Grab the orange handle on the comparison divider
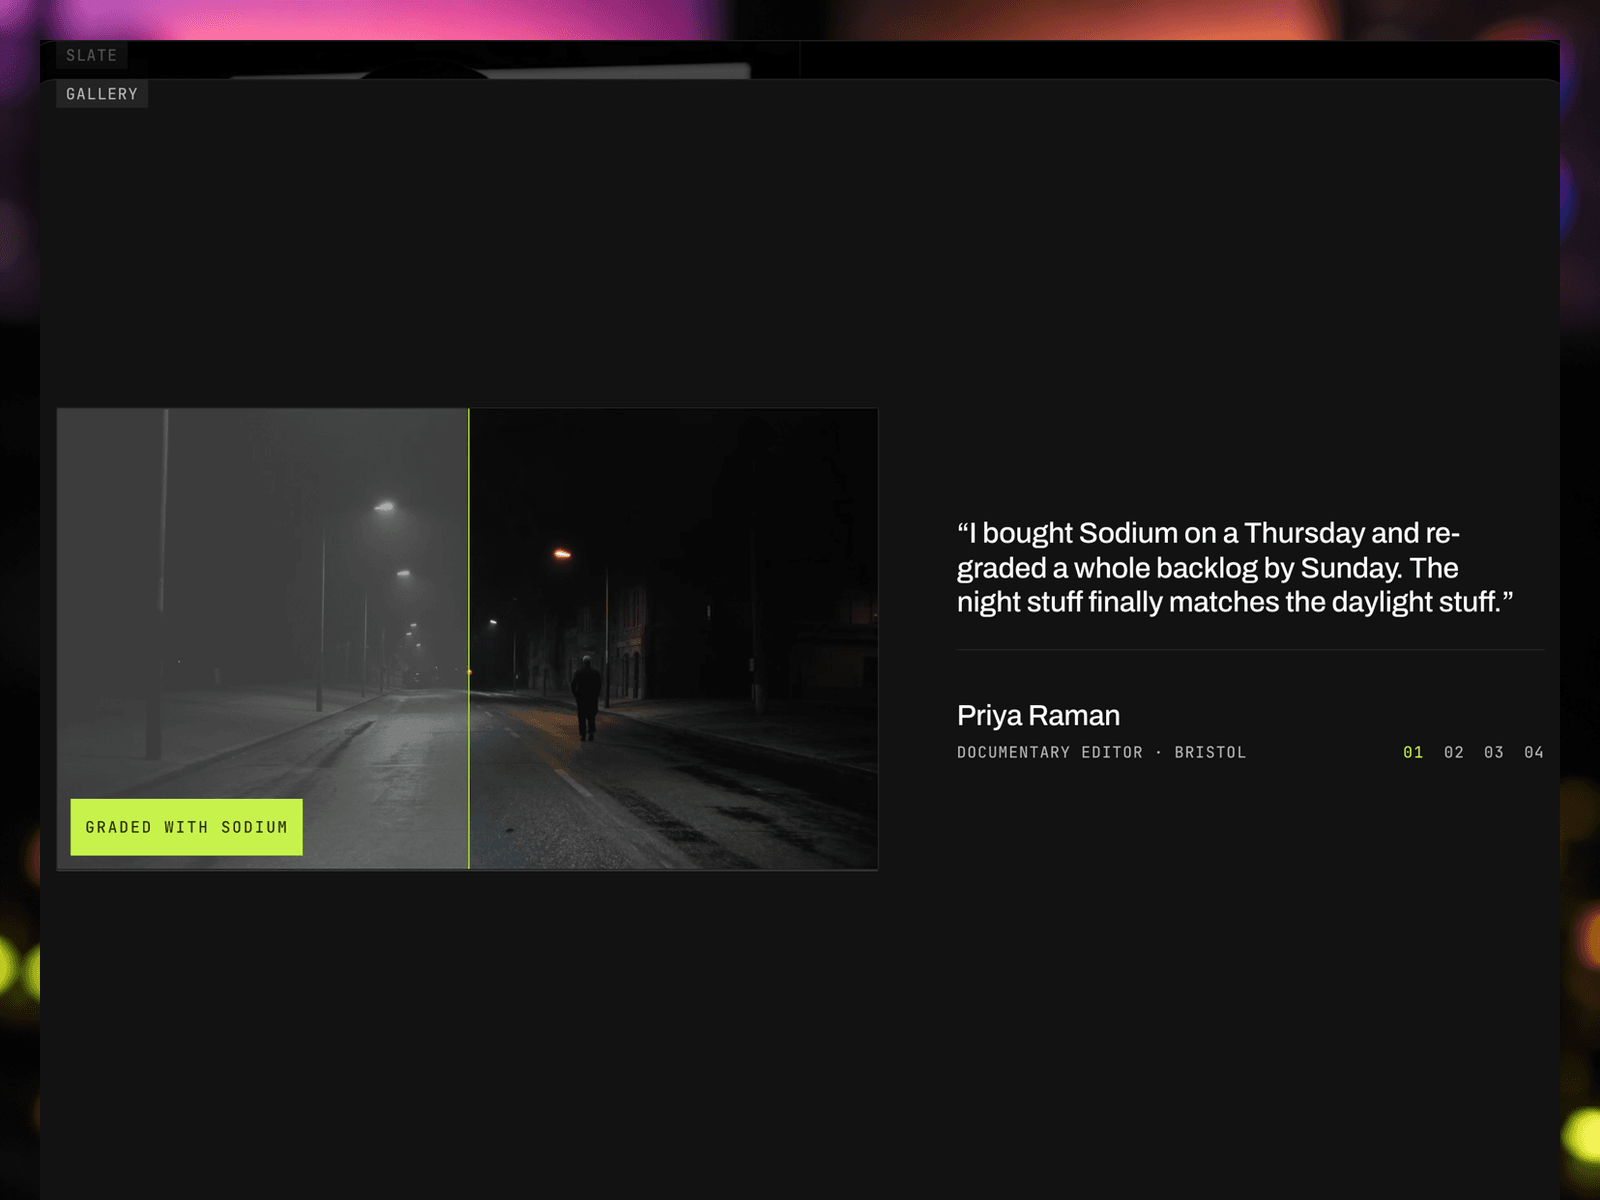This screenshot has height=1200, width=1600. pos(469,672)
